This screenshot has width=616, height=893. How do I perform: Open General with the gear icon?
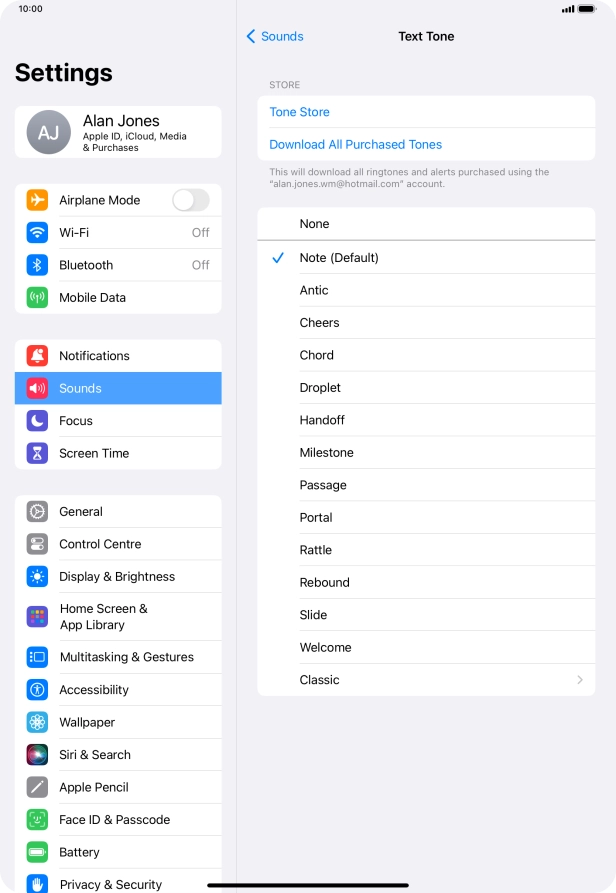pos(37,511)
